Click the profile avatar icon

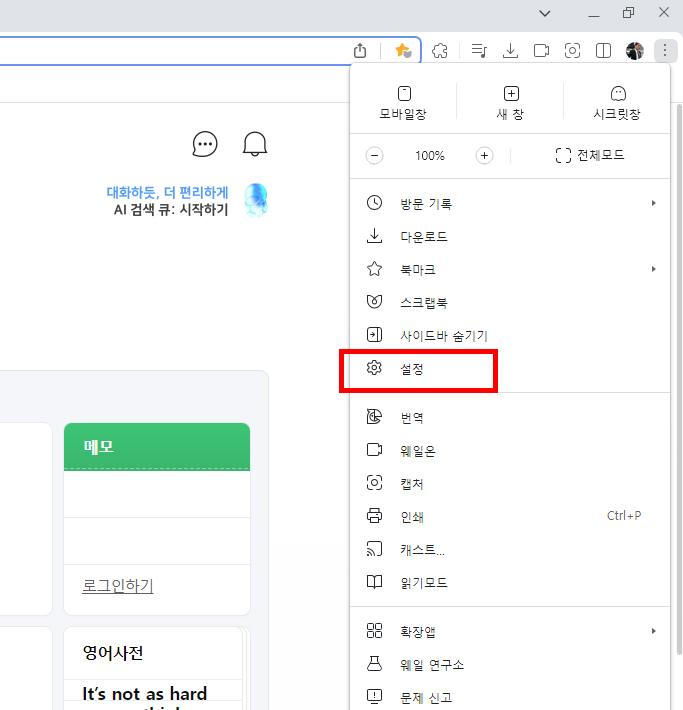635,51
